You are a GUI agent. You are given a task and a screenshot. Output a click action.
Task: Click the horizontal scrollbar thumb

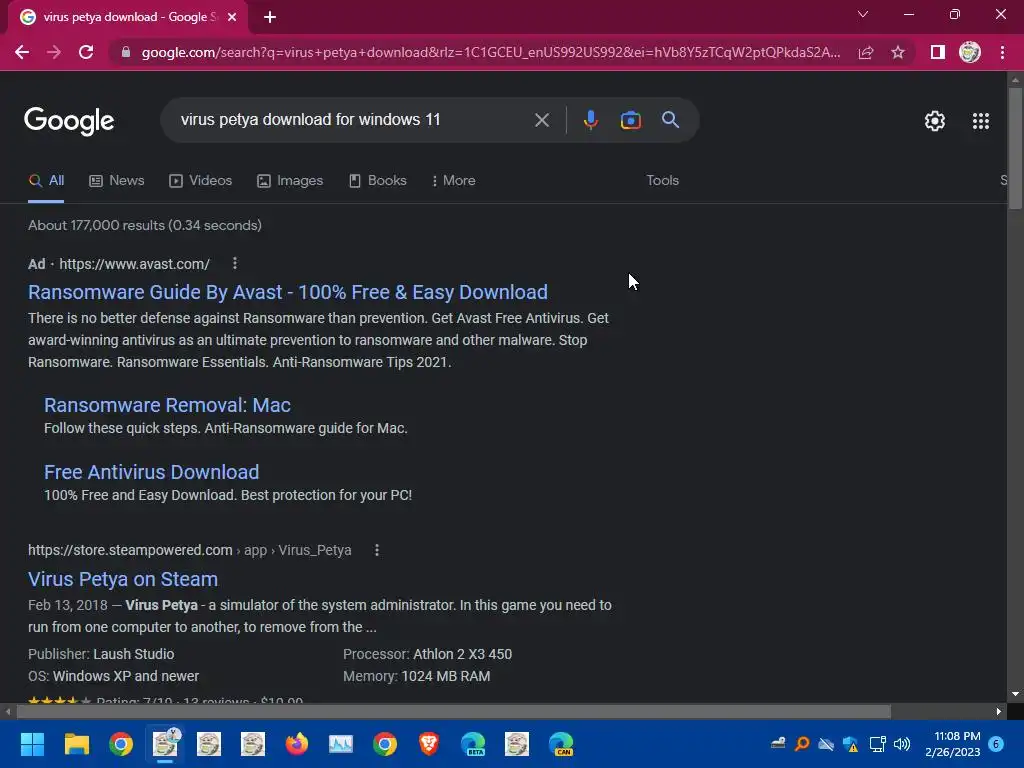453,711
